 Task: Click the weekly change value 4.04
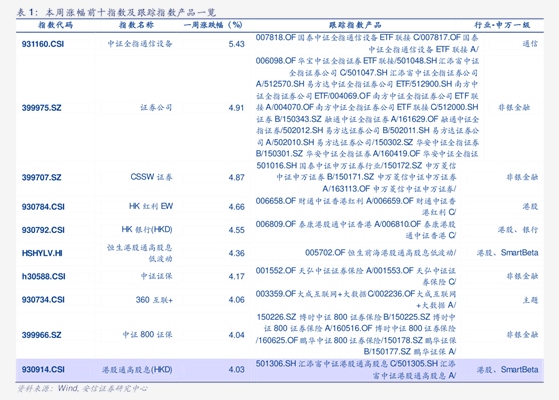(x=236, y=335)
